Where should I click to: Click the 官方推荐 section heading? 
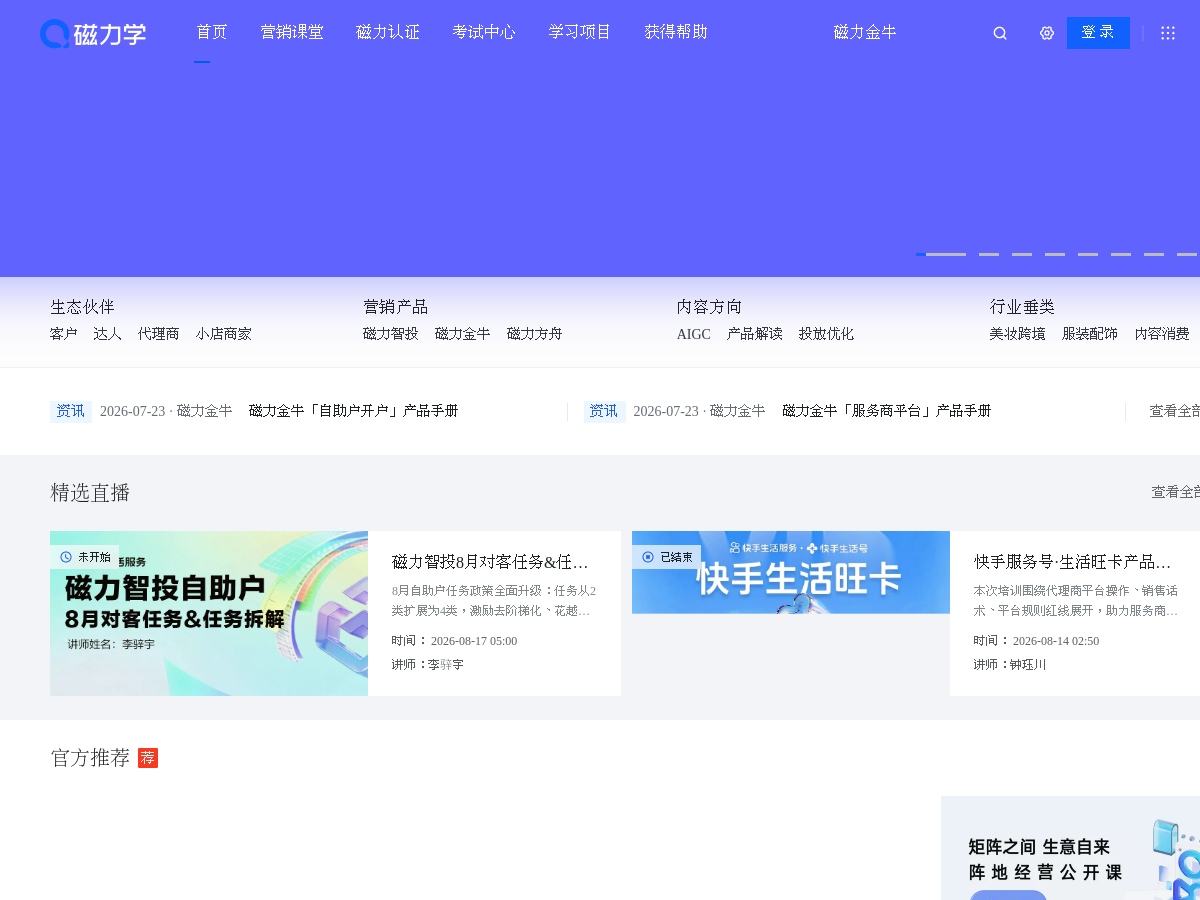pyautogui.click(x=90, y=758)
